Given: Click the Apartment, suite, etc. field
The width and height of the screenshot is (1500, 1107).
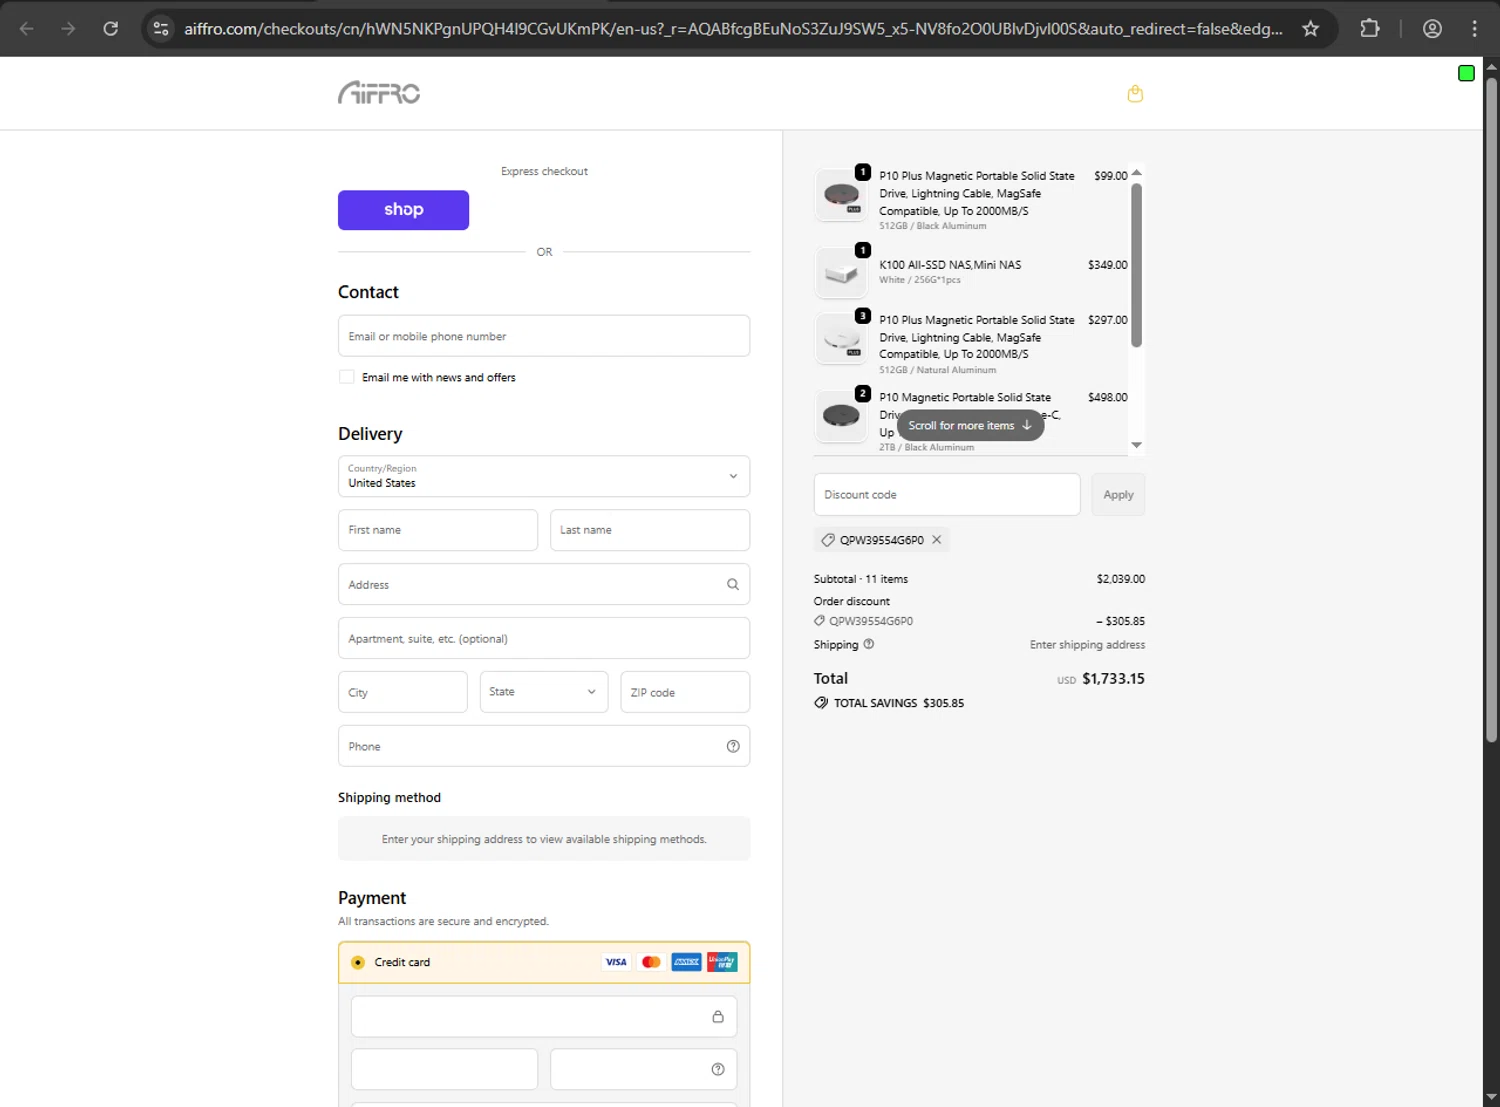Looking at the screenshot, I should coord(544,638).
